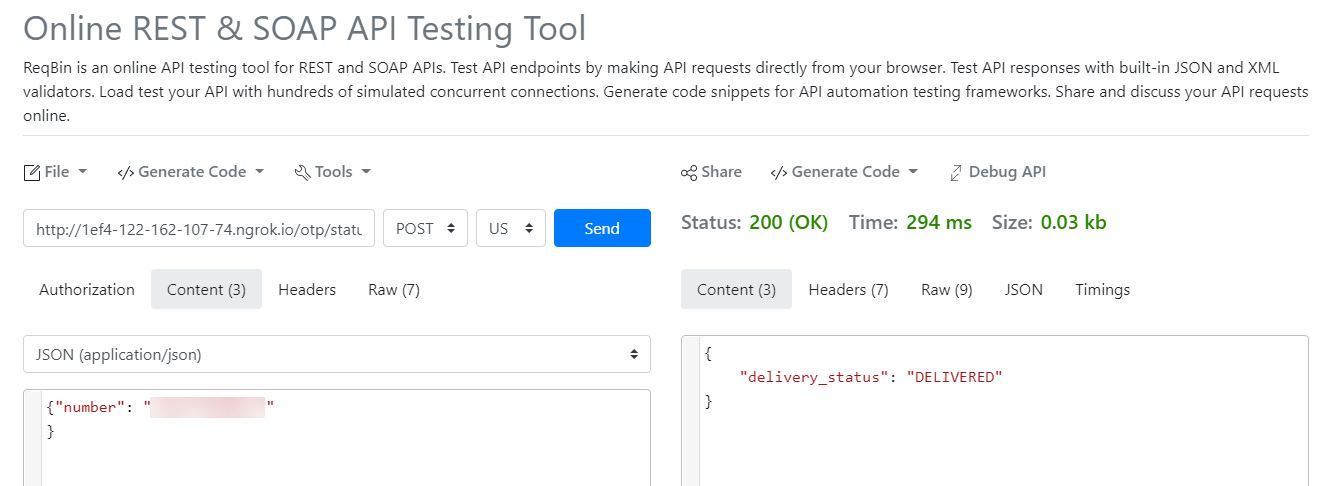This screenshot has width=1329, height=486.
Task: Click the File edit icon
Action: click(x=32, y=172)
